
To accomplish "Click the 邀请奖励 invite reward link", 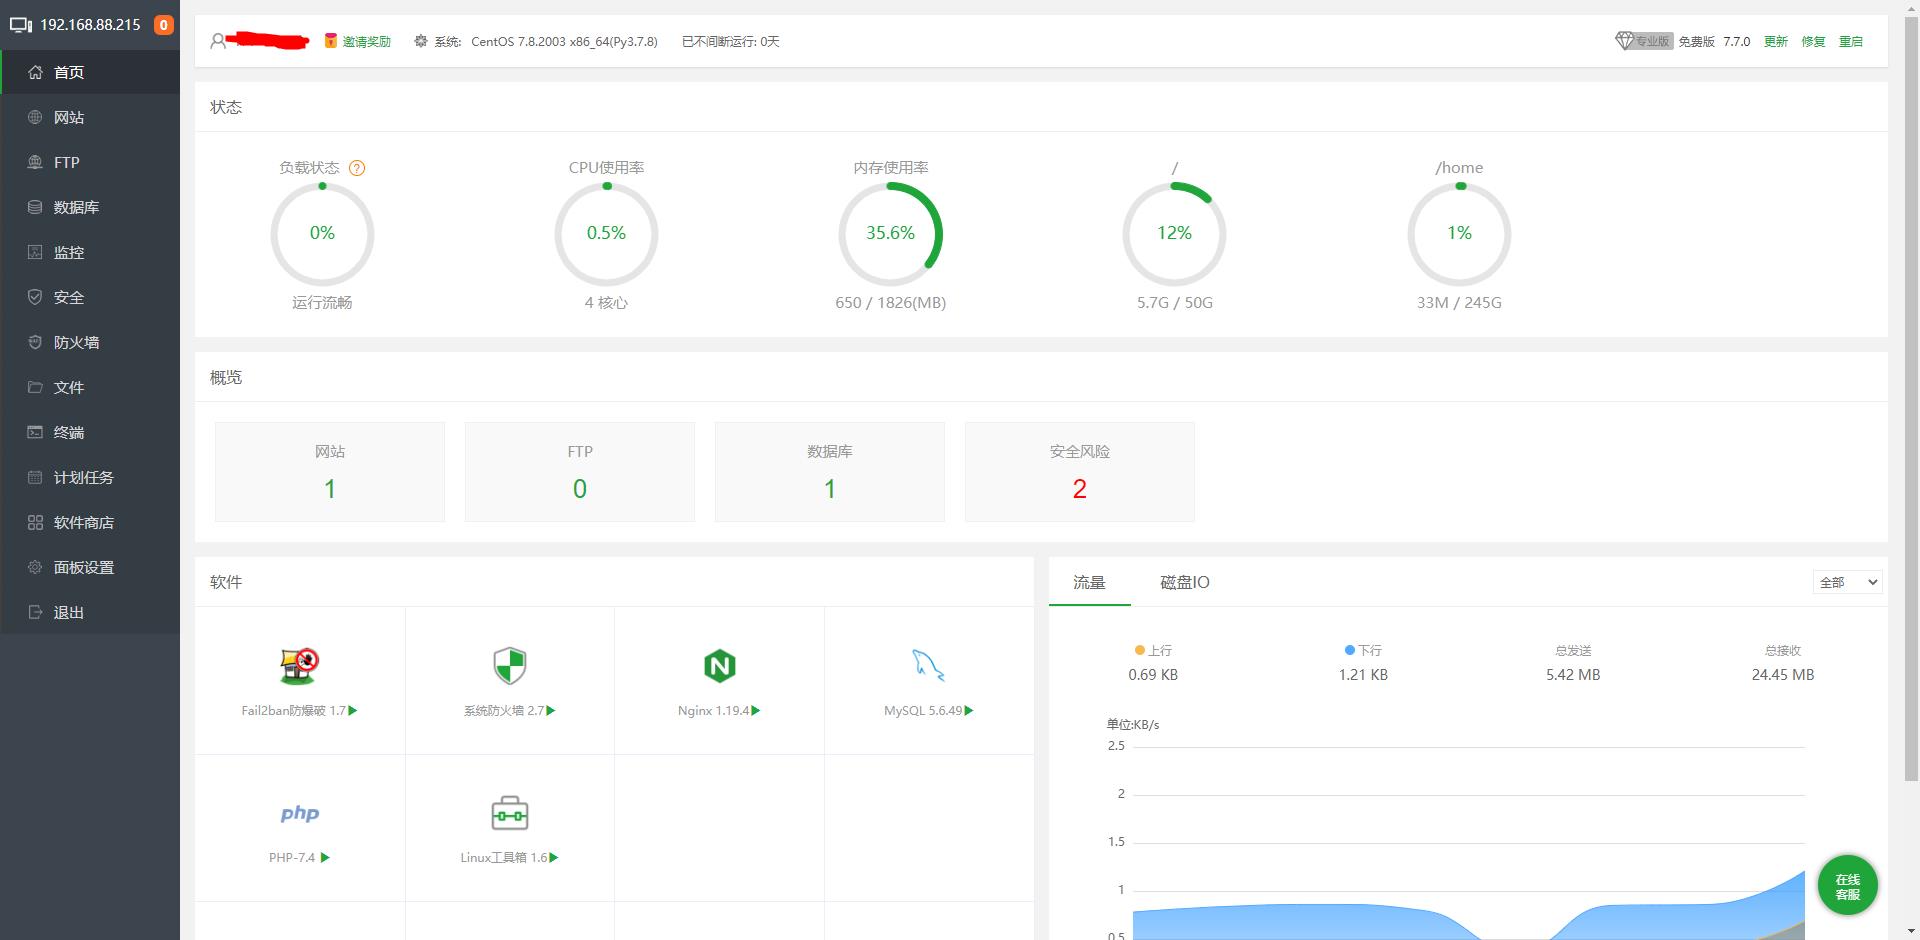I will coord(366,42).
